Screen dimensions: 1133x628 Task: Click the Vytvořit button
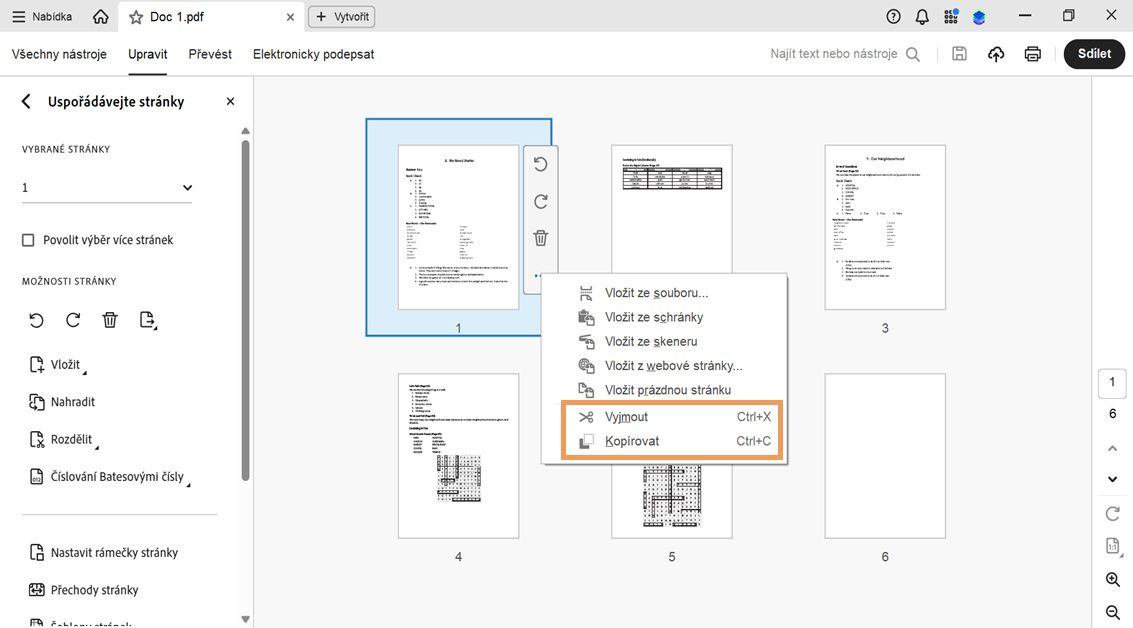pos(342,17)
